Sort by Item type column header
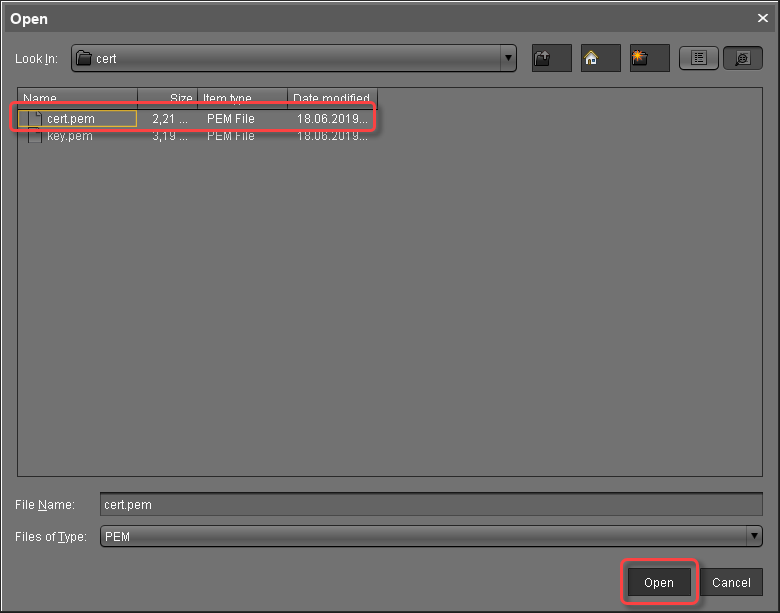 point(242,99)
